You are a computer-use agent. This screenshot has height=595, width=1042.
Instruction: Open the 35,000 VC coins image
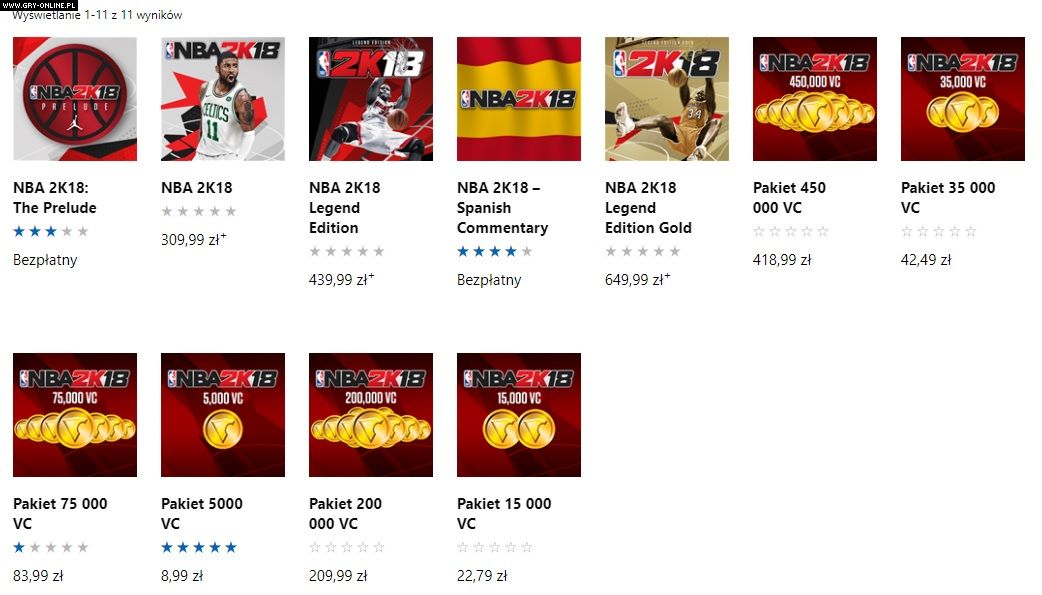click(963, 99)
